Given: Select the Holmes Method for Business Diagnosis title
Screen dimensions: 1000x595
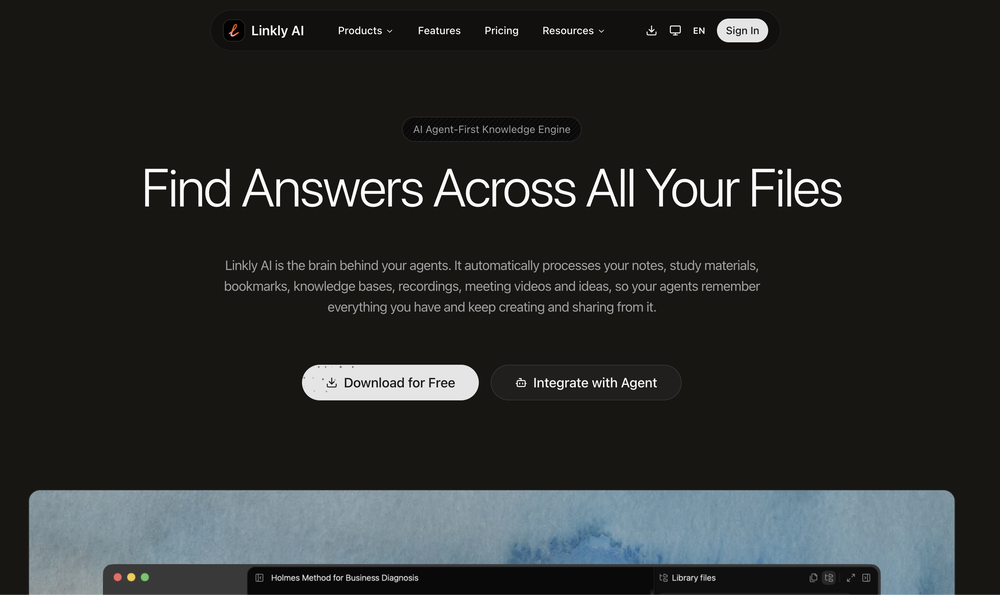Looking at the screenshot, I should point(344,578).
